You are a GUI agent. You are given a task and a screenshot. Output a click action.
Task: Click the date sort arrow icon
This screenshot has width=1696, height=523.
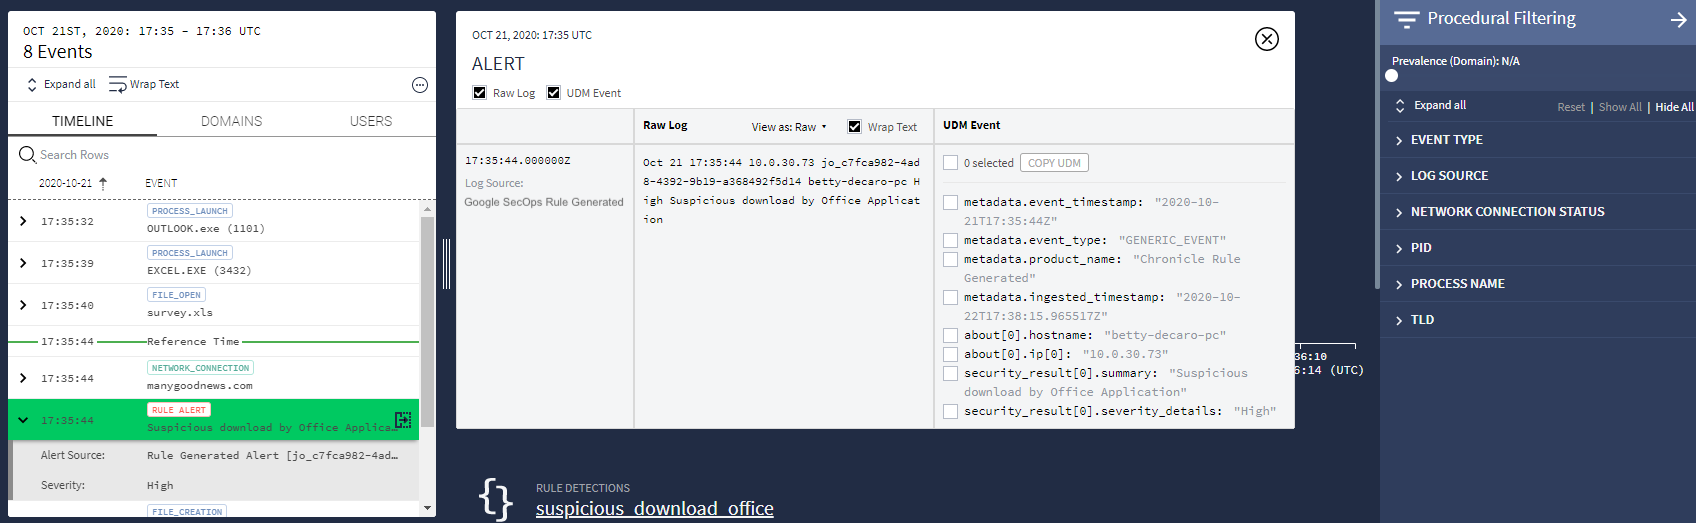tap(103, 183)
